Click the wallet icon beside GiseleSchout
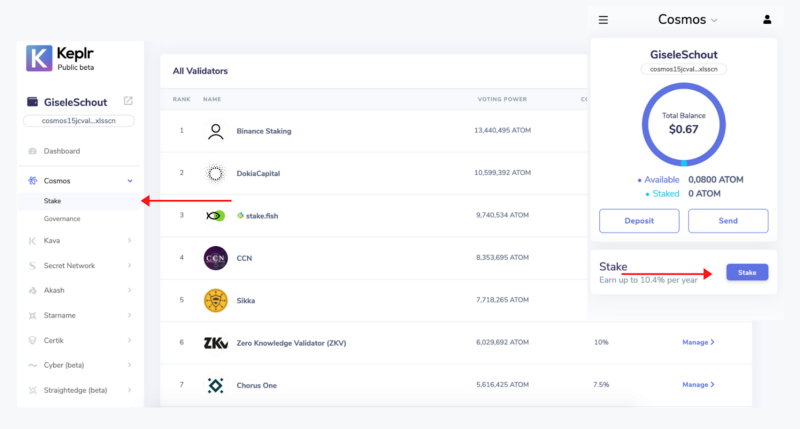This screenshot has height=429, width=800. click(32, 102)
